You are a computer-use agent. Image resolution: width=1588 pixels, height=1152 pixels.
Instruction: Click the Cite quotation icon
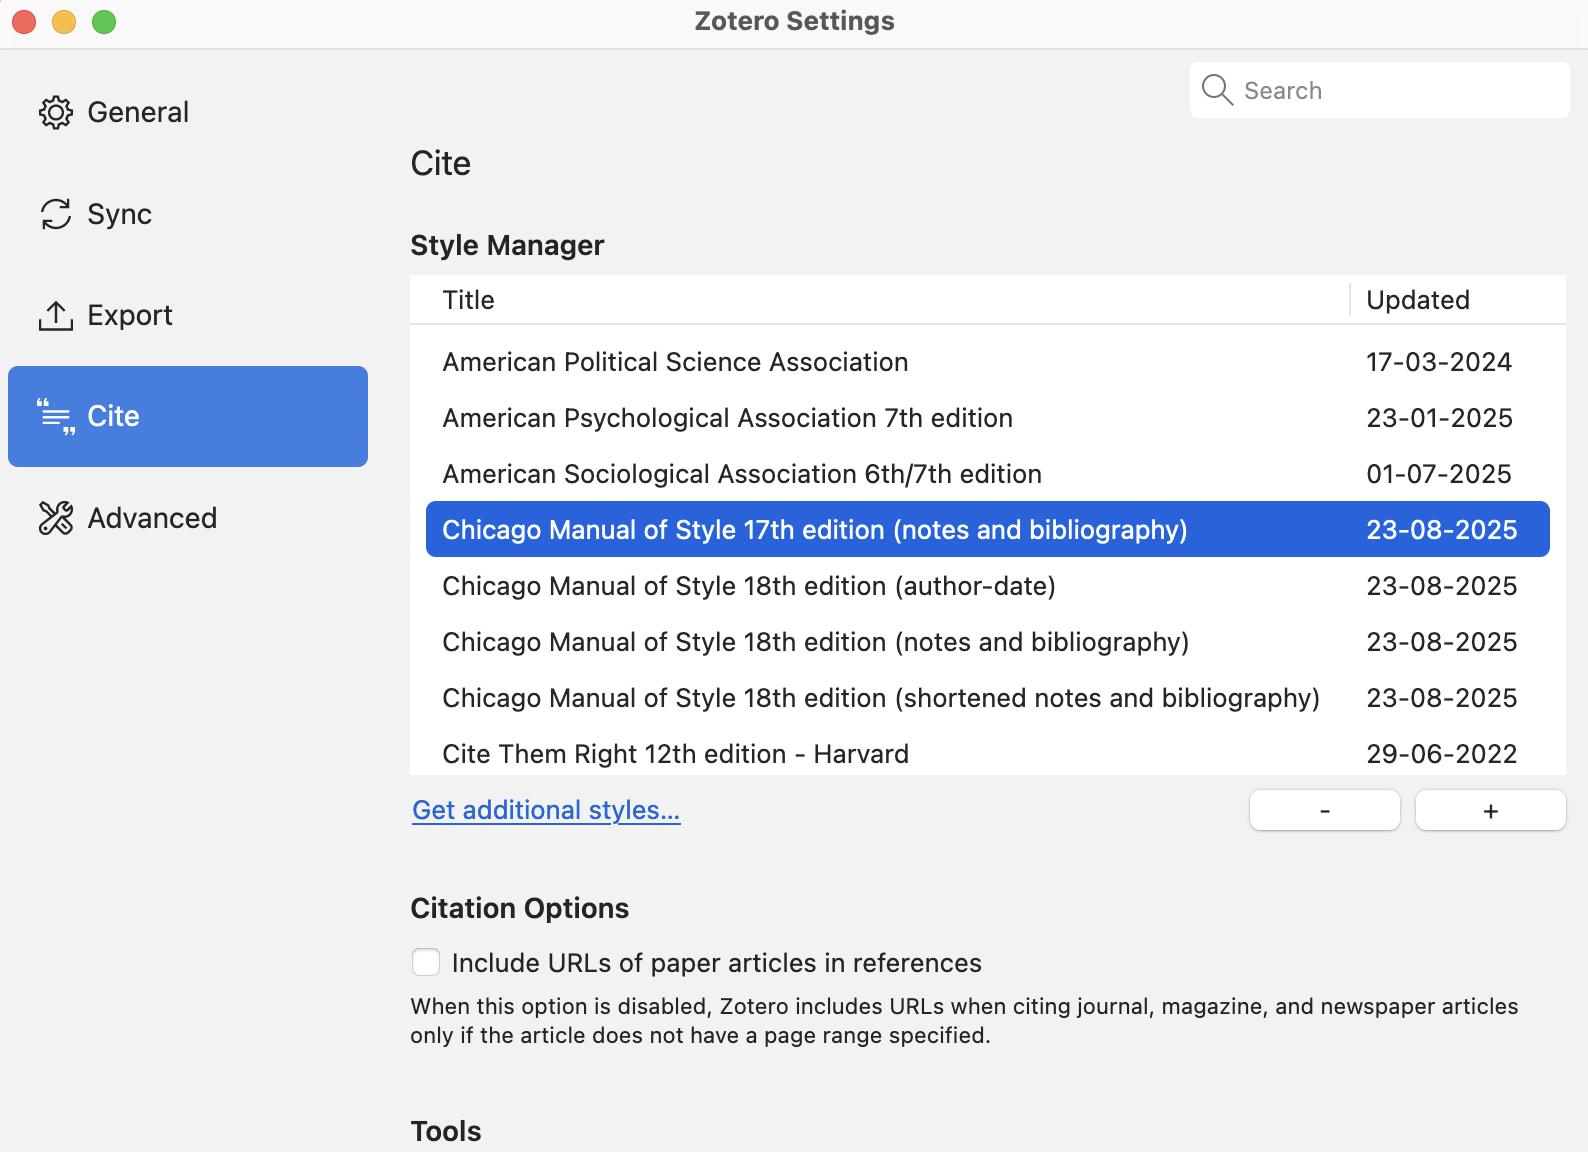tap(56, 416)
